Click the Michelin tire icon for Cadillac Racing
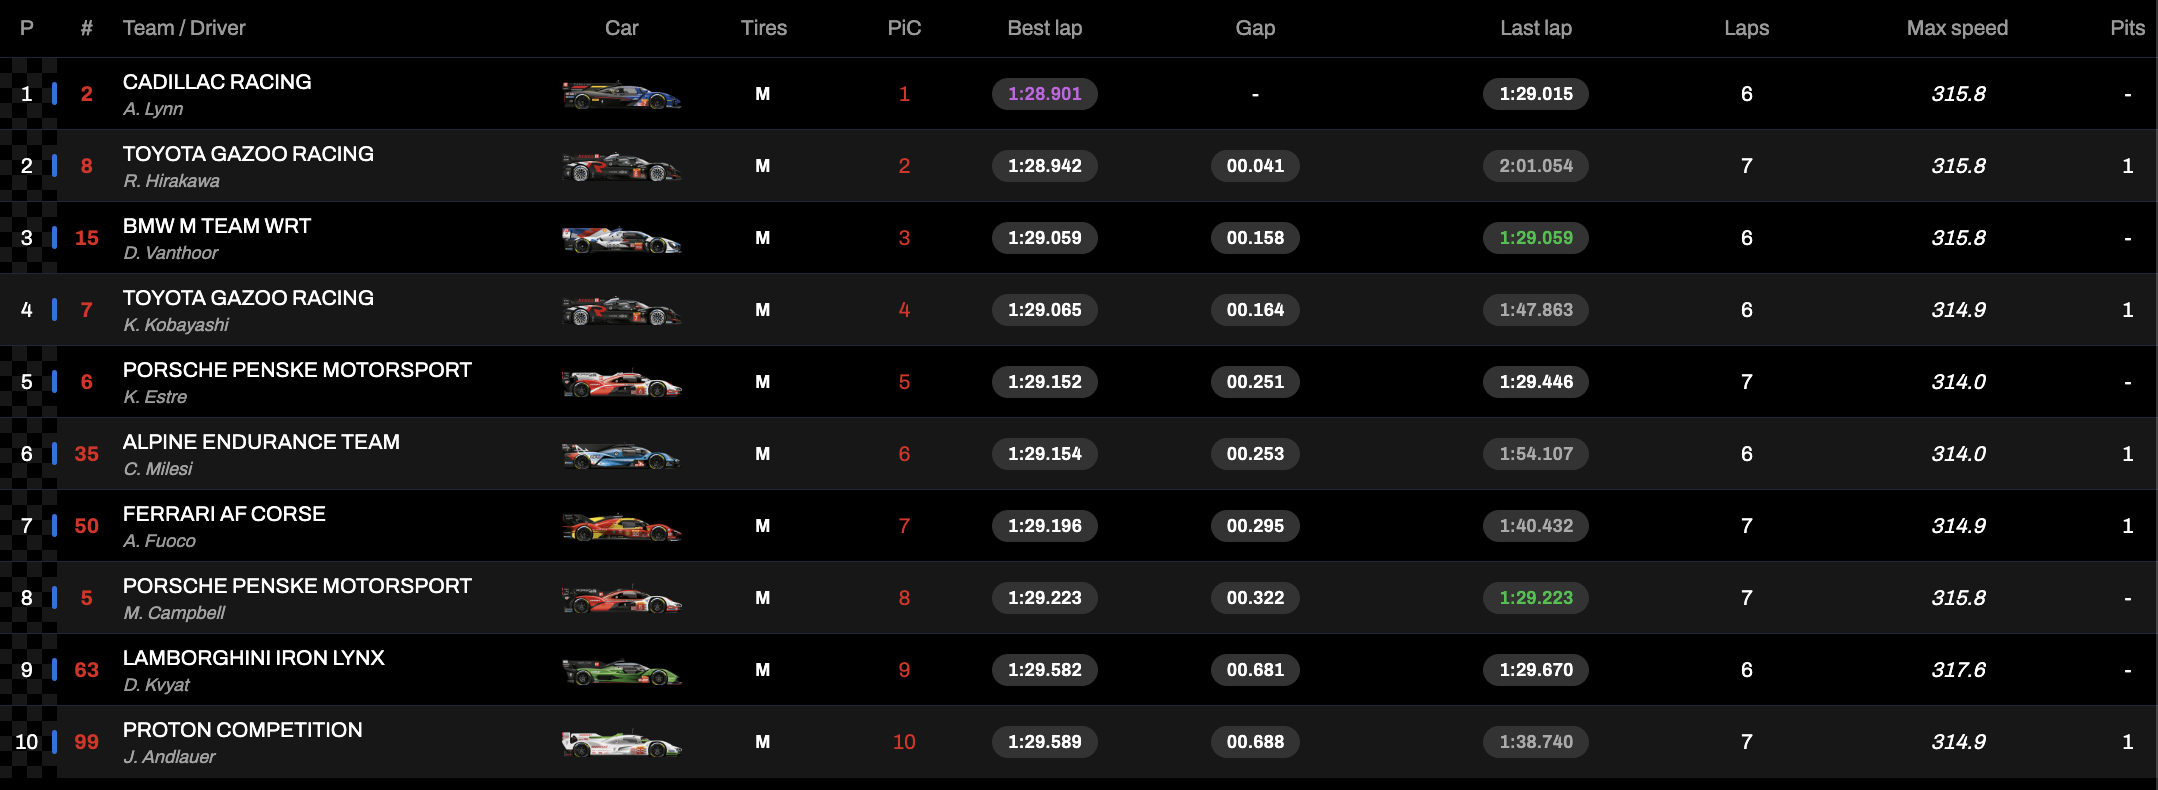Screen dimensions: 2158x790 [763, 94]
